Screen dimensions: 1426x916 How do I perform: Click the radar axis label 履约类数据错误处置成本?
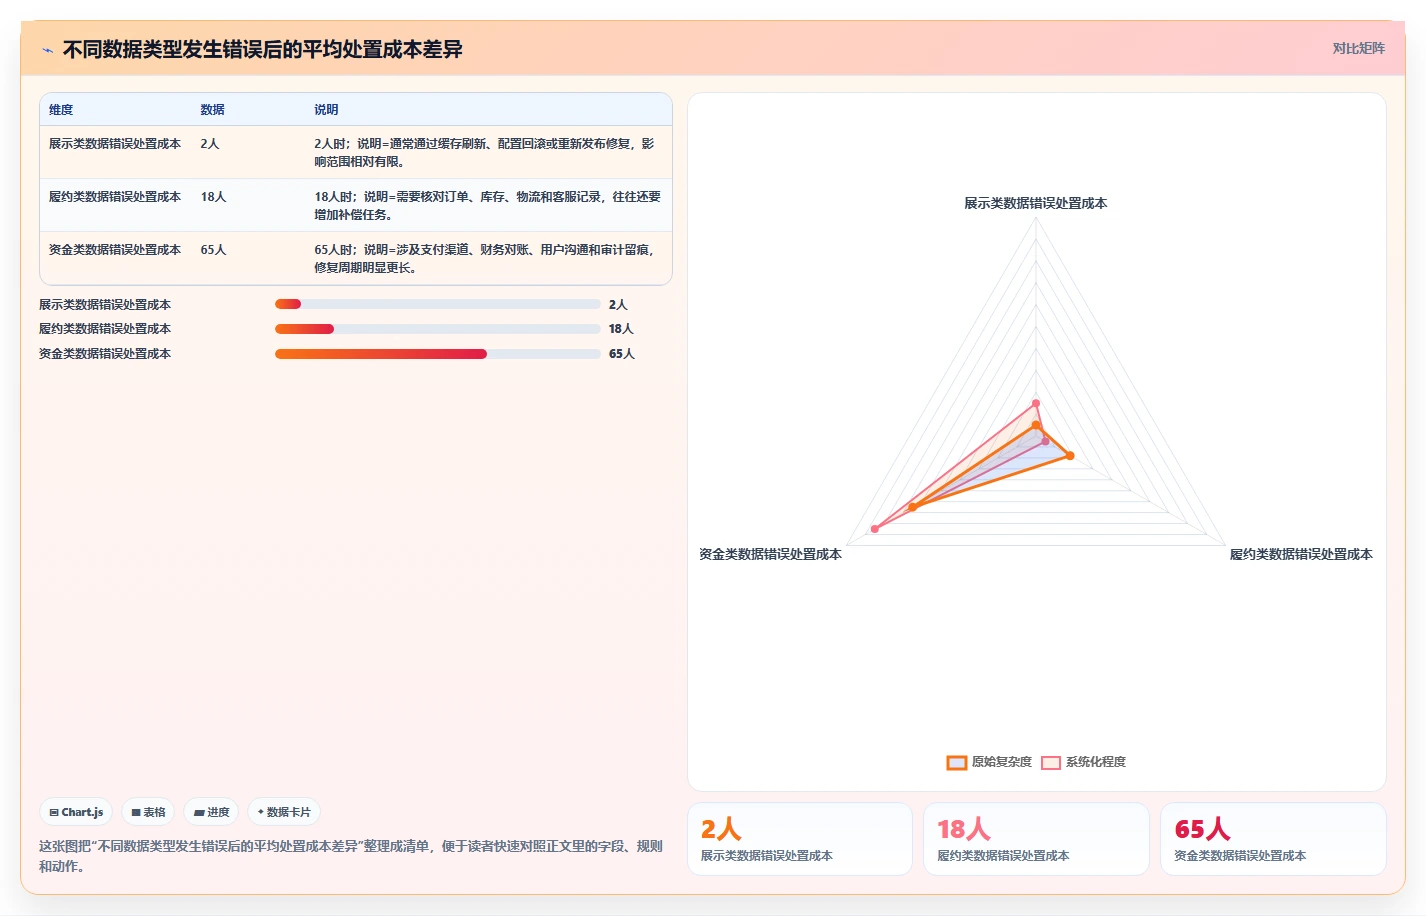click(1301, 554)
